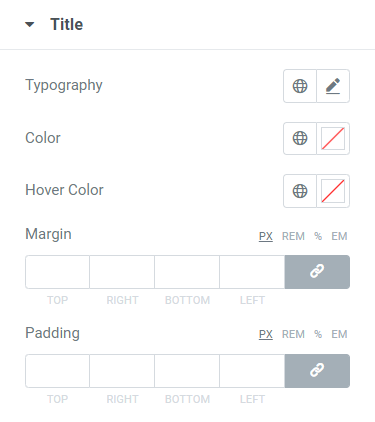The width and height of the screenshot is (375, 422).
Task: Open global fonts for Typography
Action: coord(300,86)
